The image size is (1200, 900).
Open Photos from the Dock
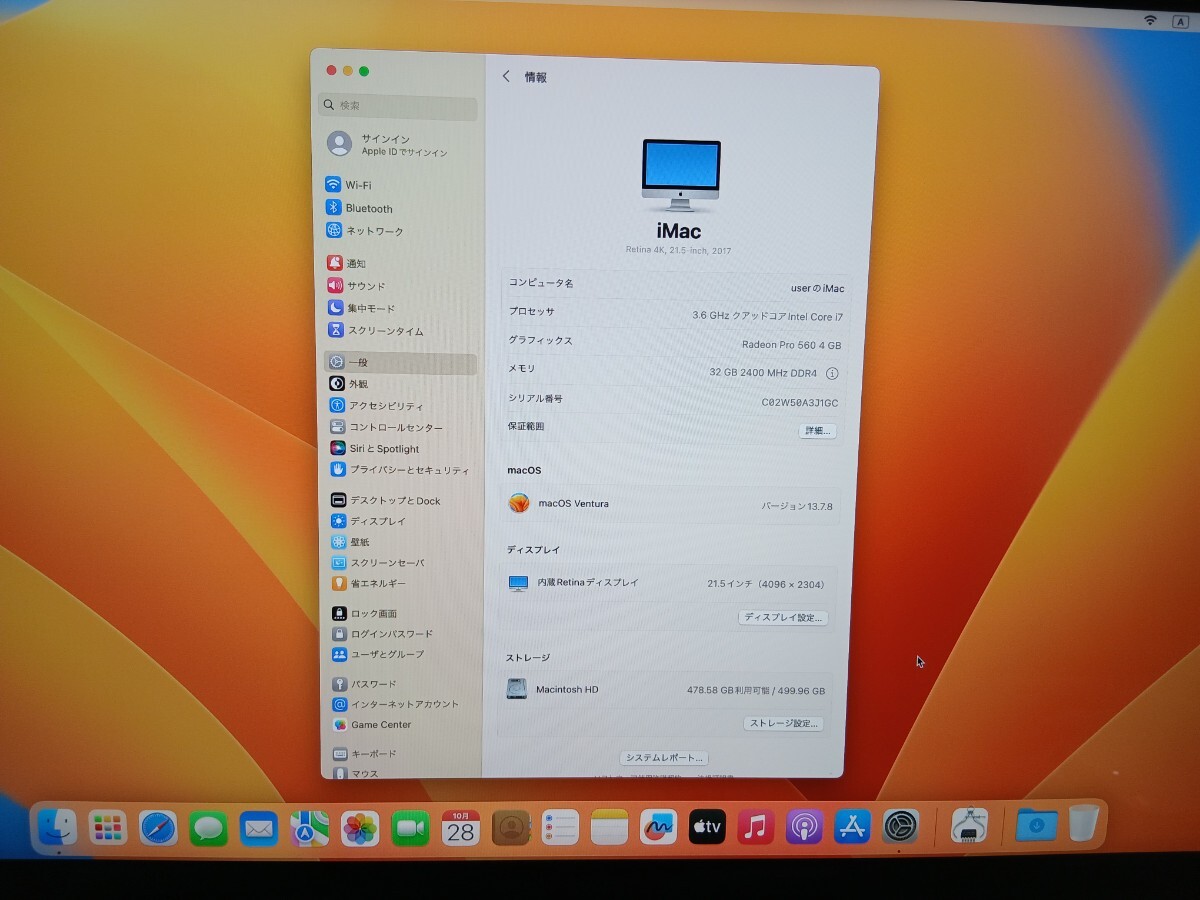360,828
